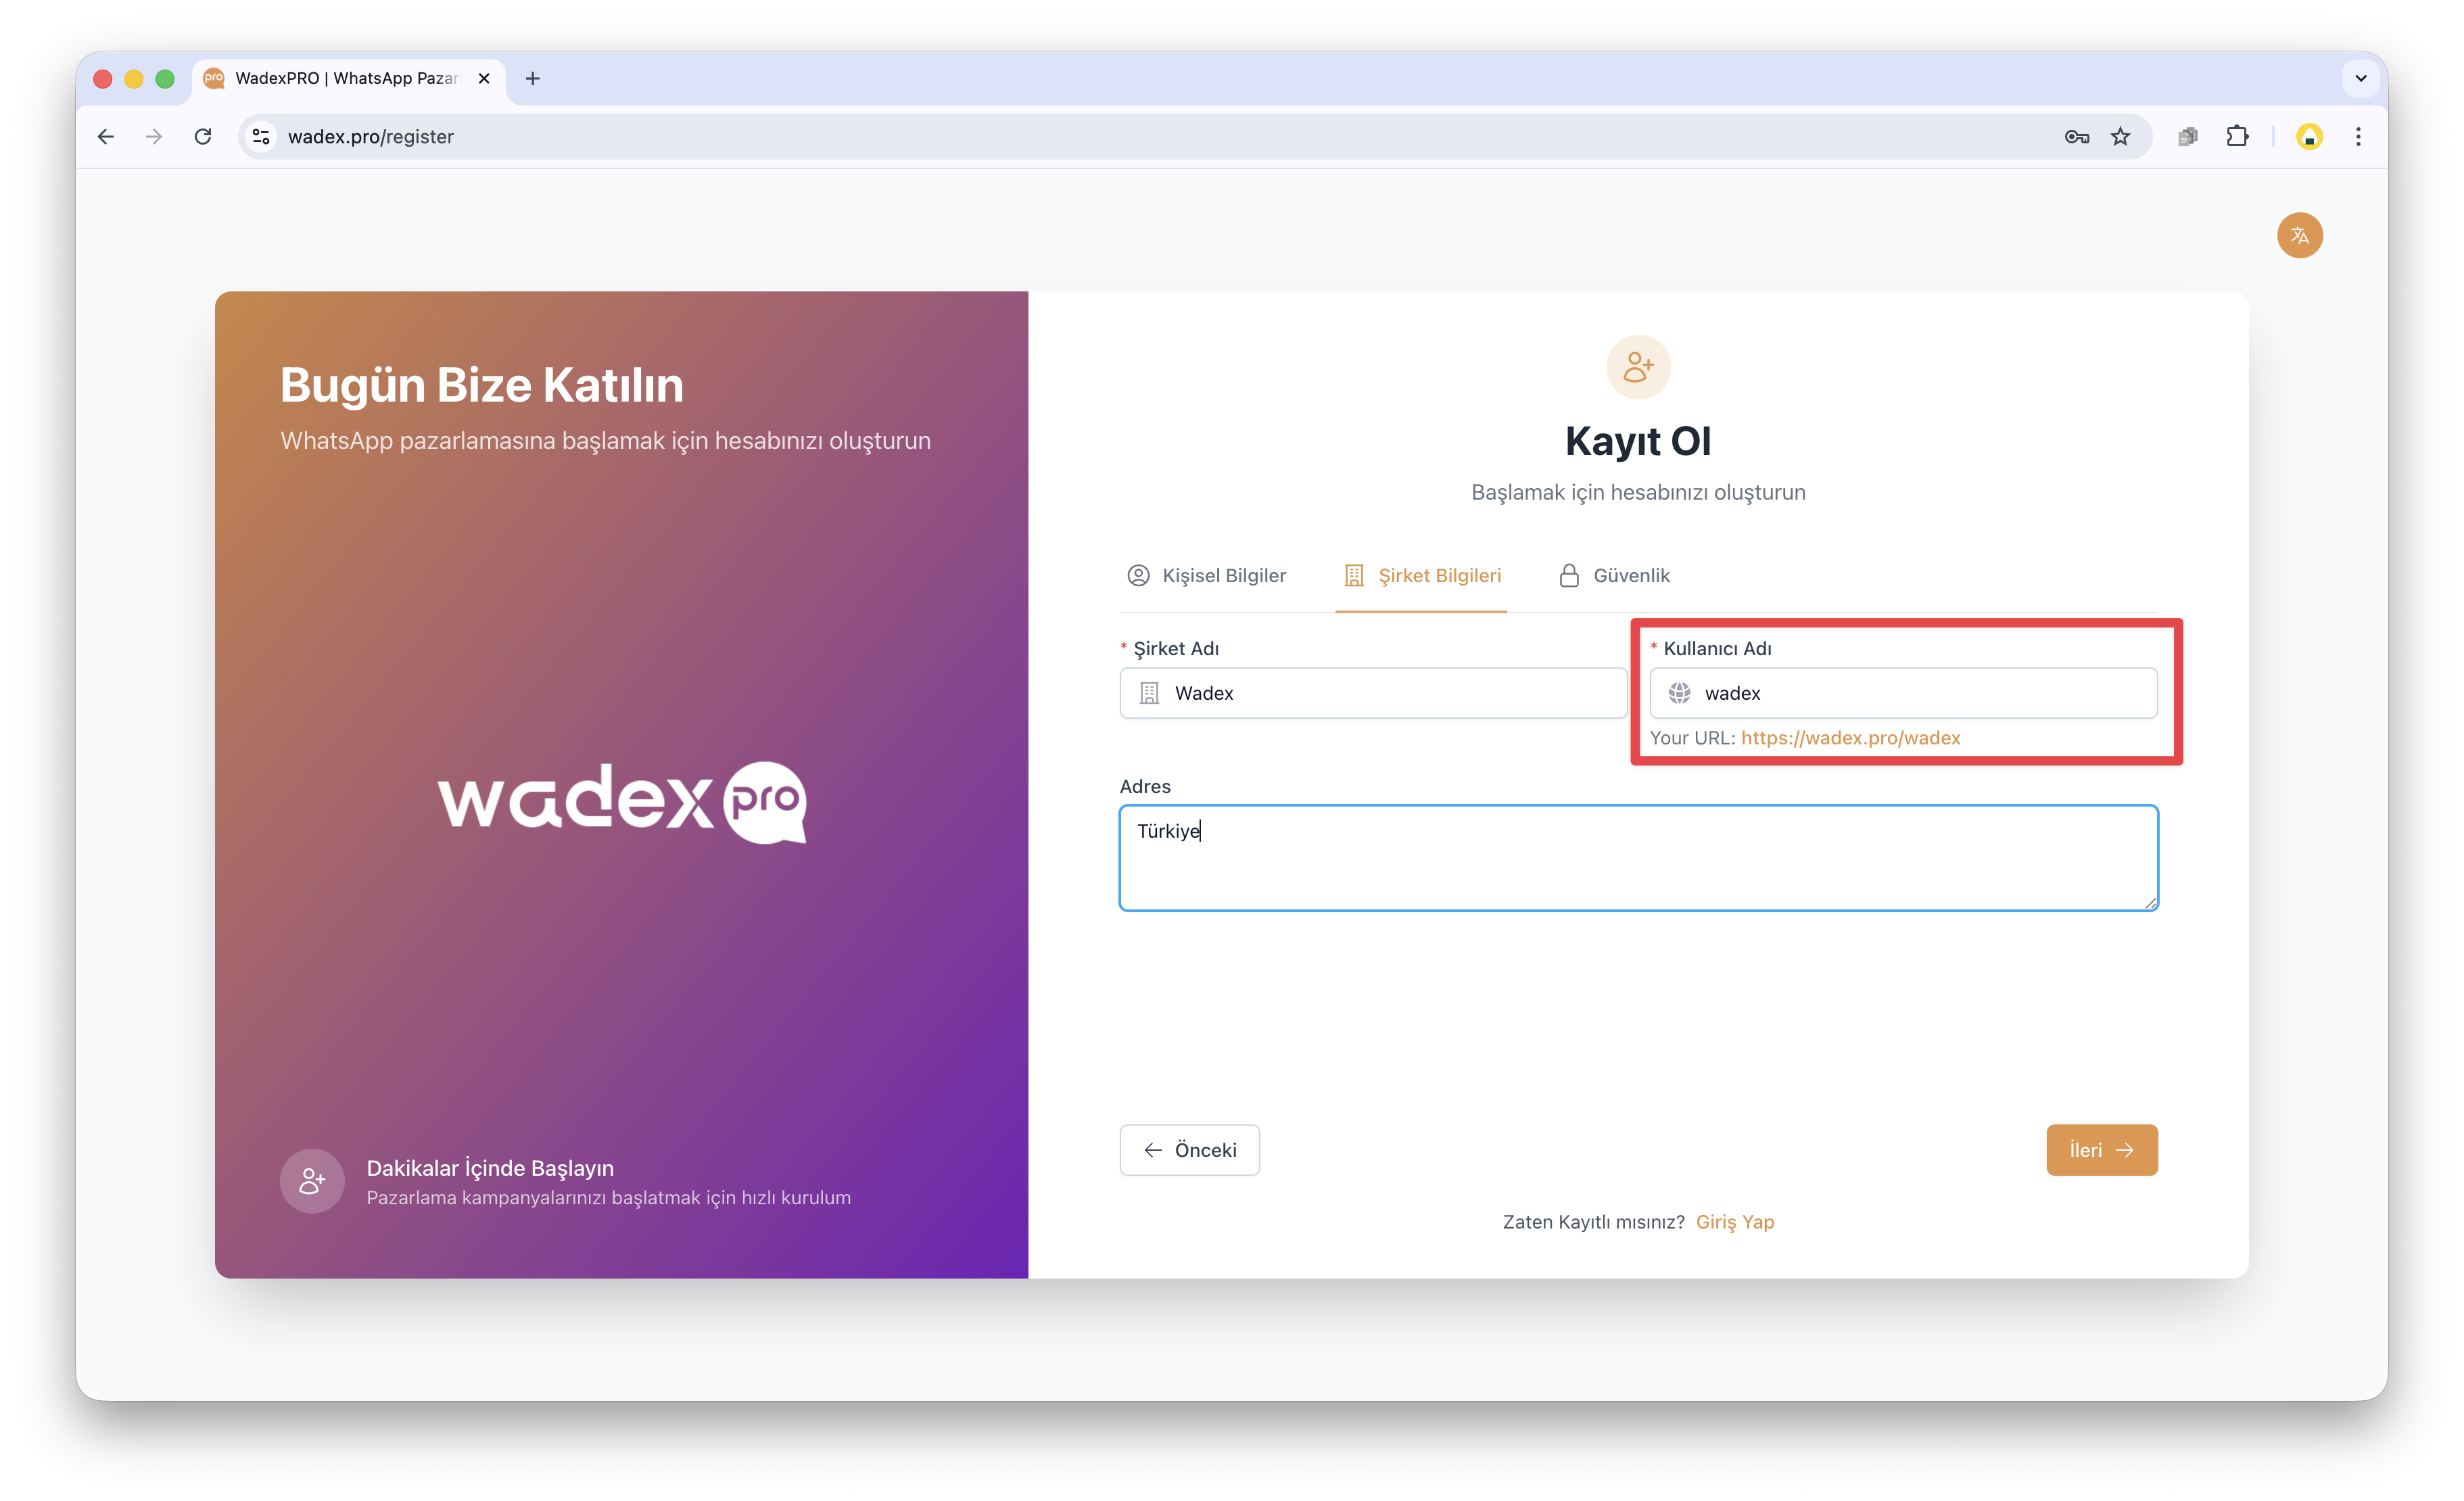Switch to Kişisel Bilgiler tab
The image size is (2464, 1501).
(1207, 575)
